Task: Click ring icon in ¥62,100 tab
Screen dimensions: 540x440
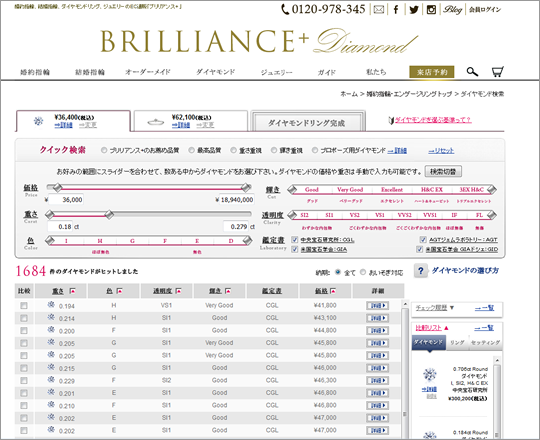Action: (x=155, y=122)
